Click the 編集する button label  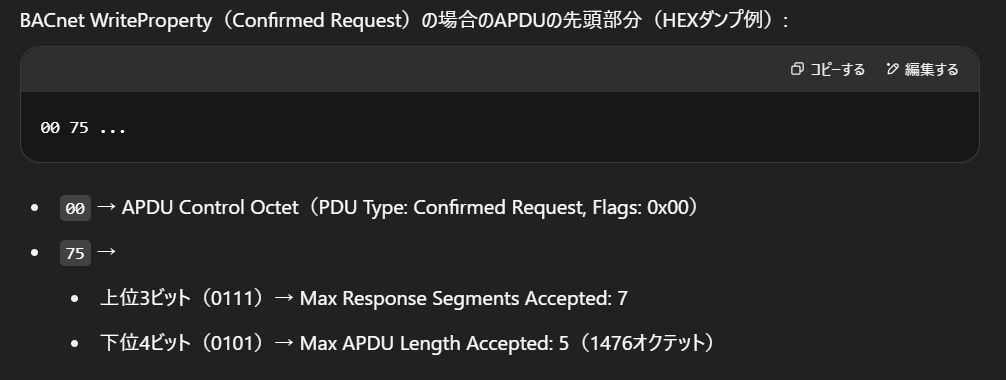(932, 69)
